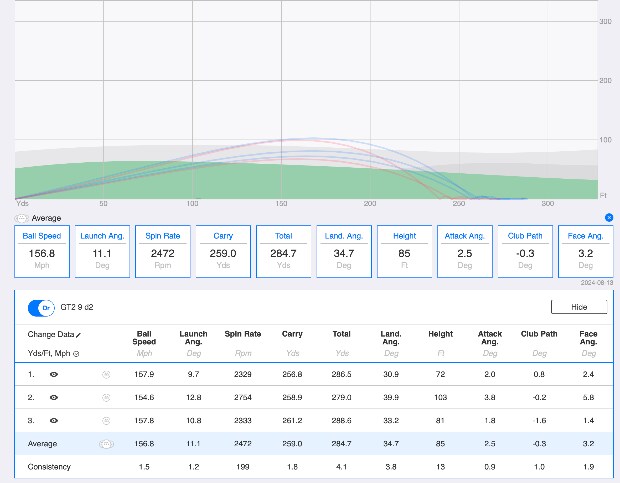620x483 pixels.
Task: Click the icon in the Average row
Action: (x=106, y=443)
